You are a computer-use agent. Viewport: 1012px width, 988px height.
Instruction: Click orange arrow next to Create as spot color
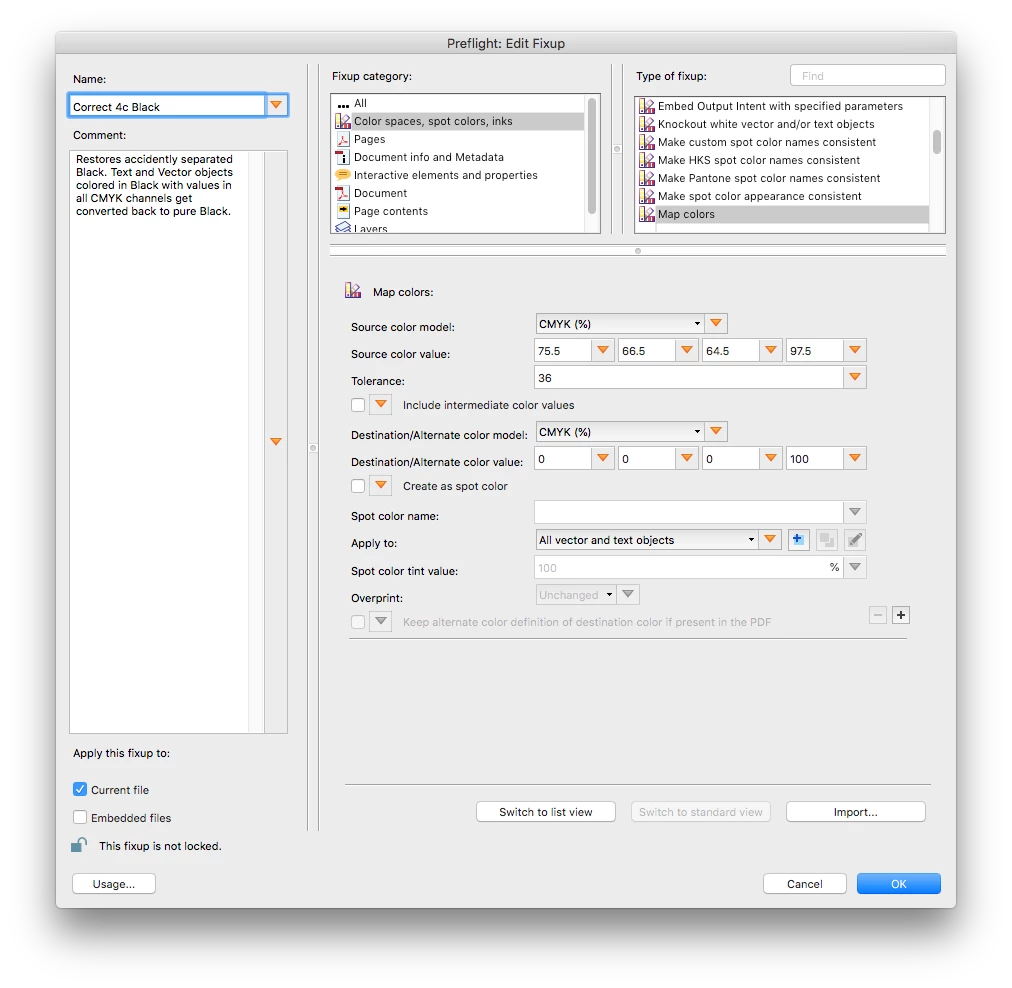pyautogui.click(x=381, y=485)
